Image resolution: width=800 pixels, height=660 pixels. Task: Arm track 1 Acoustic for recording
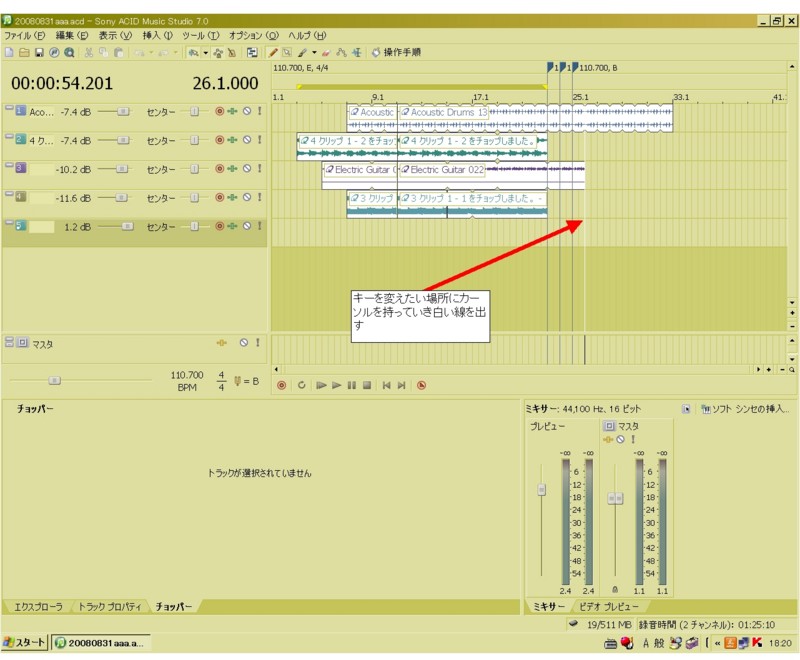tap(219, 111)
